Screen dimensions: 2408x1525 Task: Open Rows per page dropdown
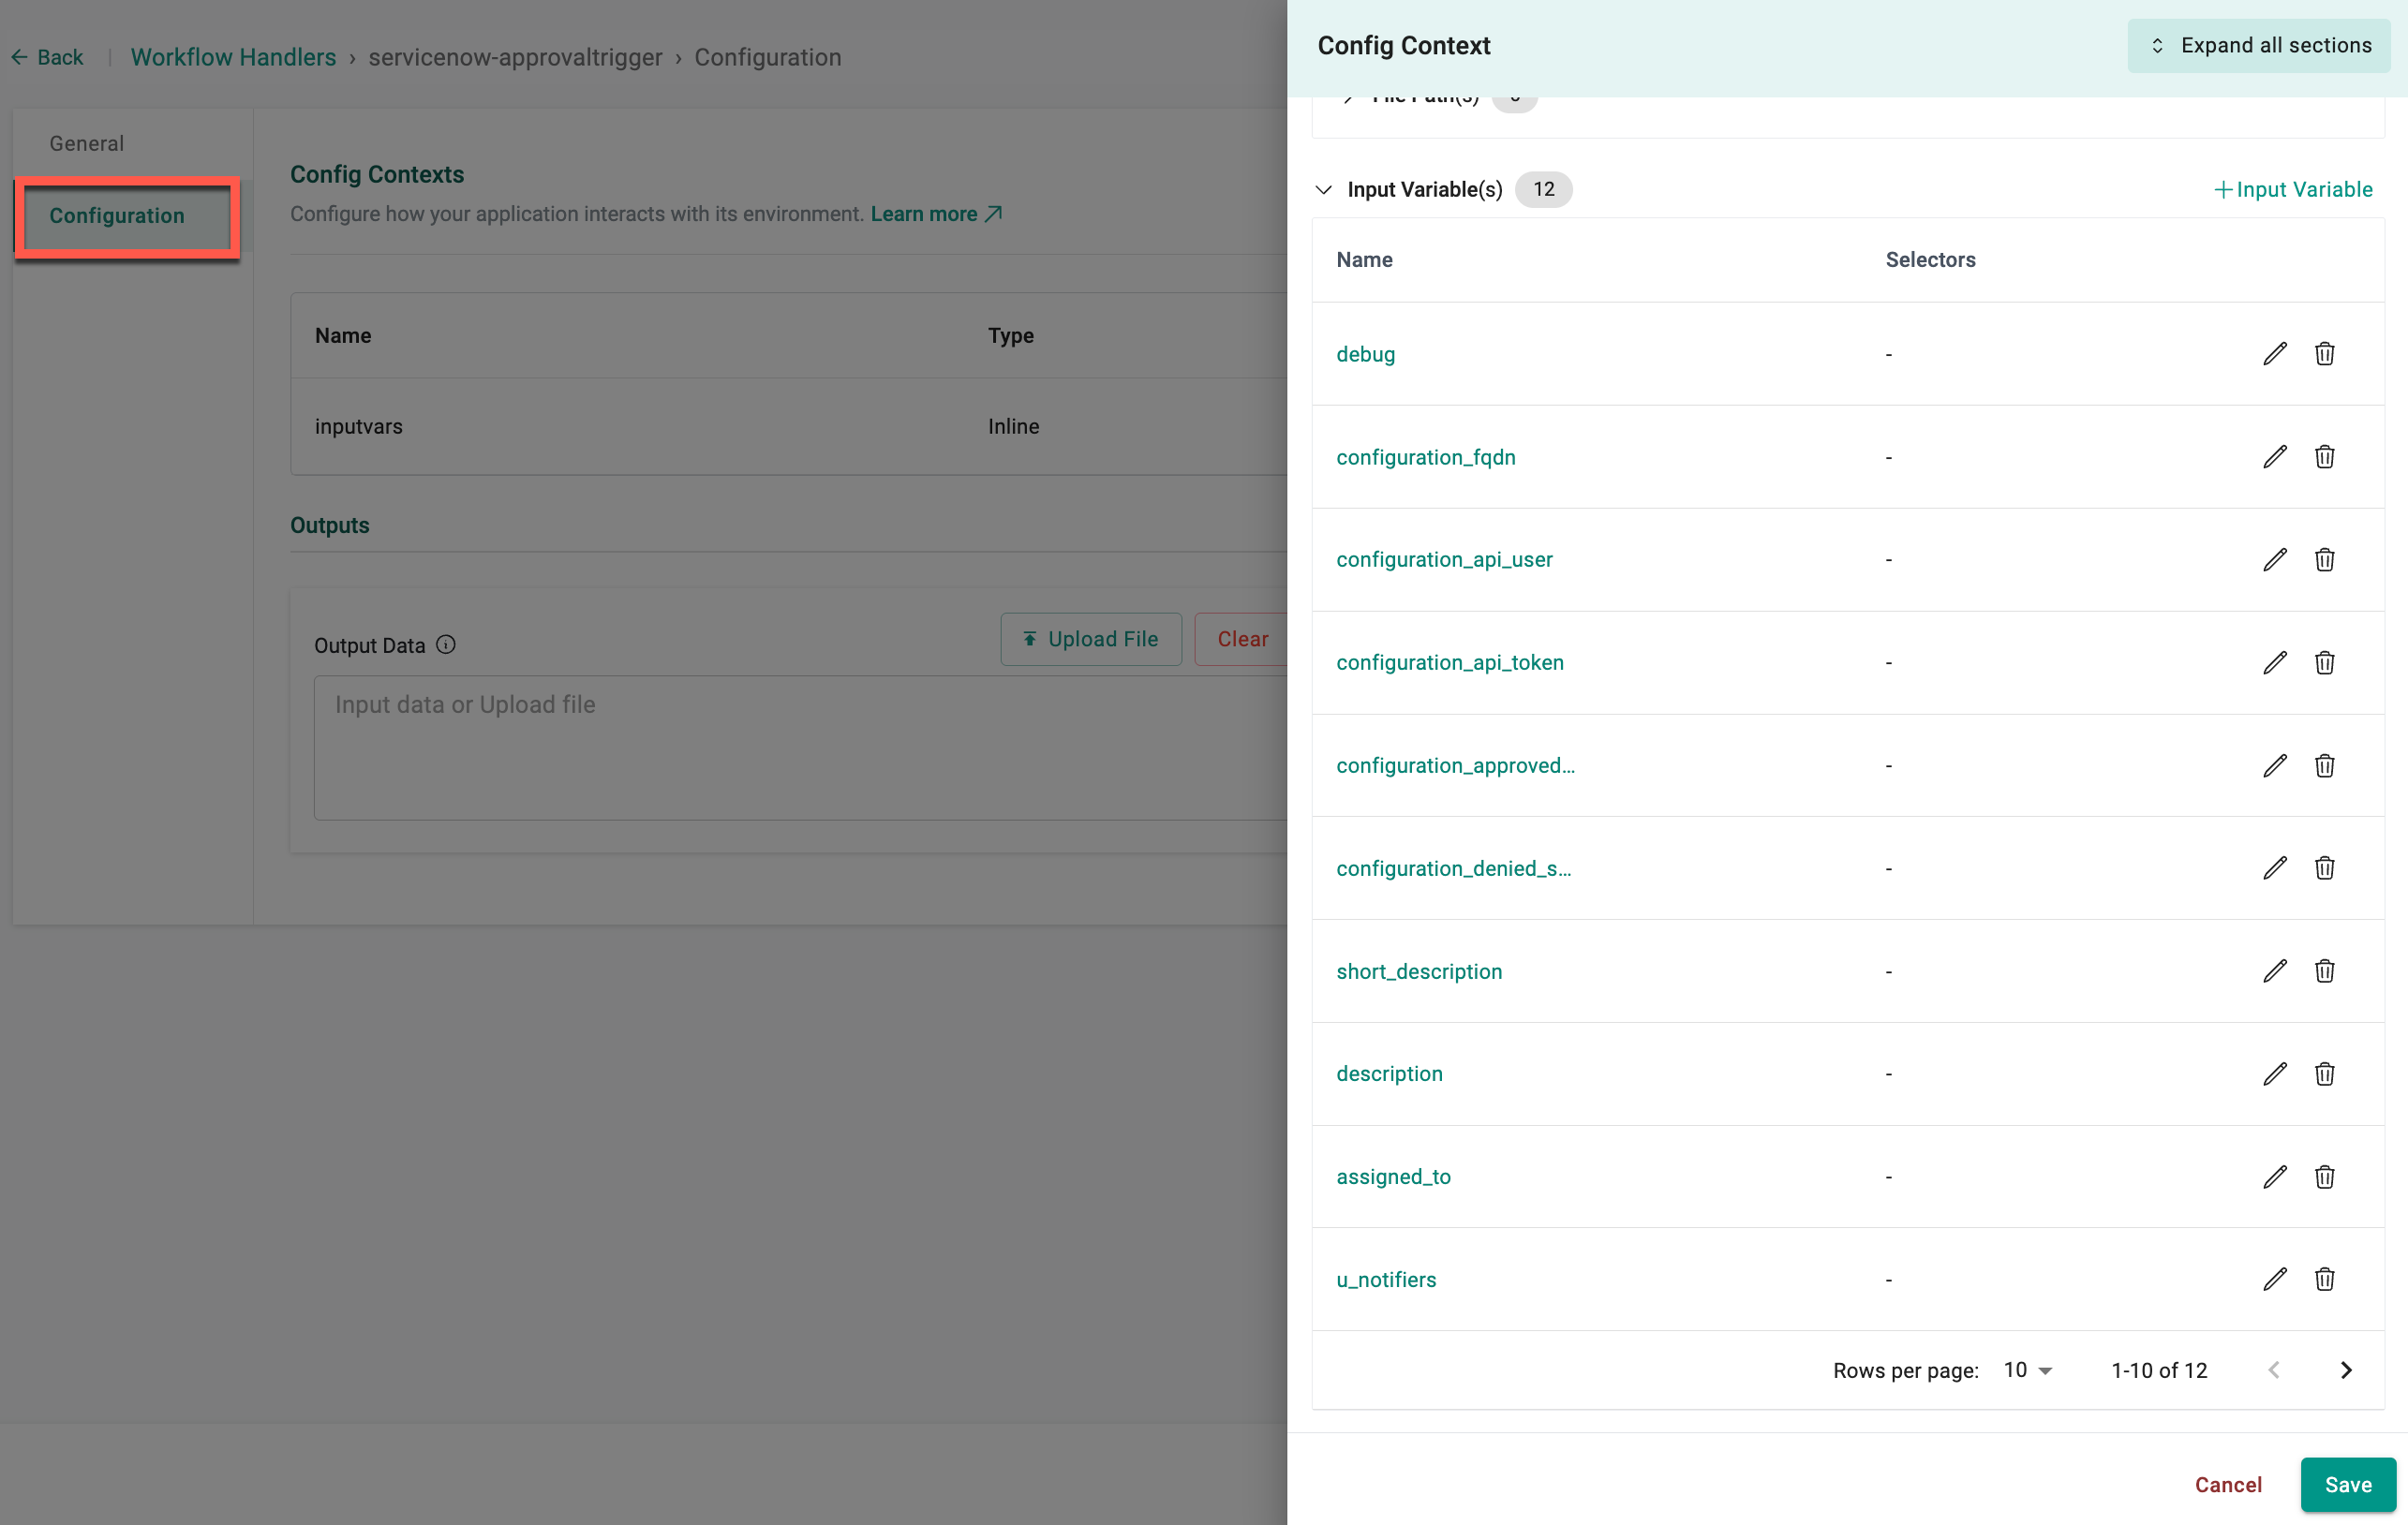pyautogui.click(x=2027, y=1370)
